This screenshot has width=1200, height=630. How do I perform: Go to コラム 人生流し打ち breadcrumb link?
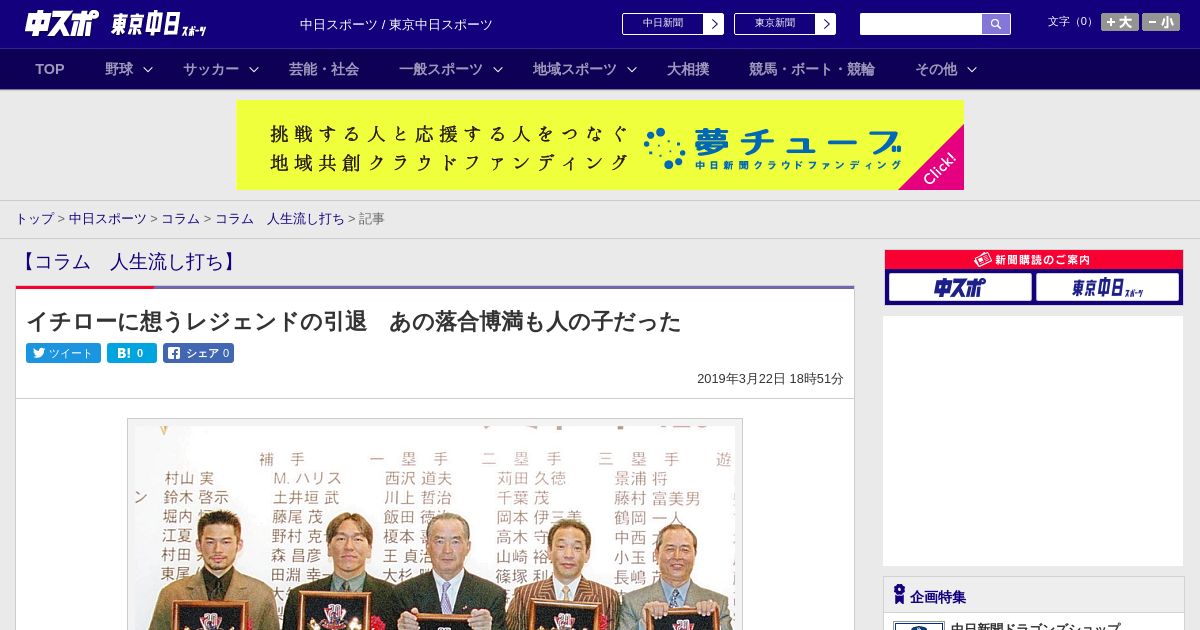coord(280,219)
